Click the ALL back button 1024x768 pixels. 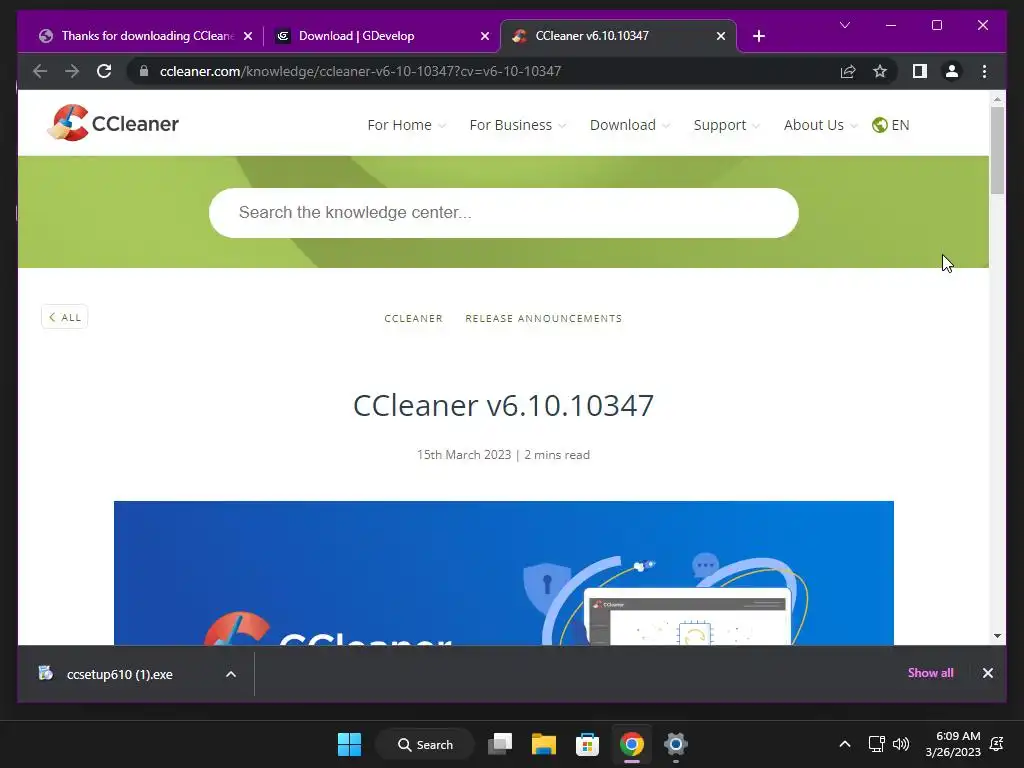(x=65, y=317)
